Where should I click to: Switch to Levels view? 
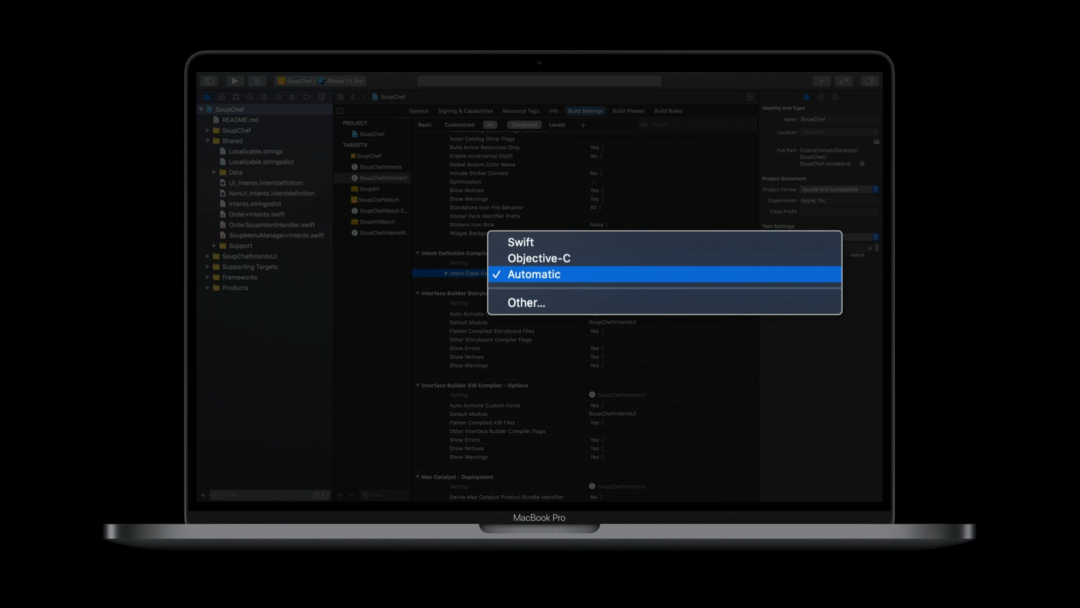tap(557, 125)
